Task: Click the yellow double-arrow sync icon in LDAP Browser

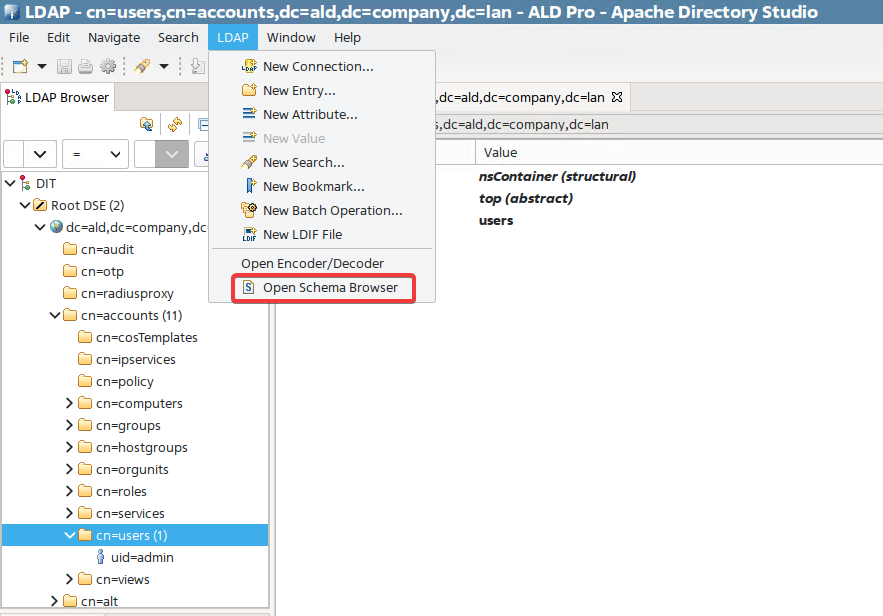Action: [175, 124]
